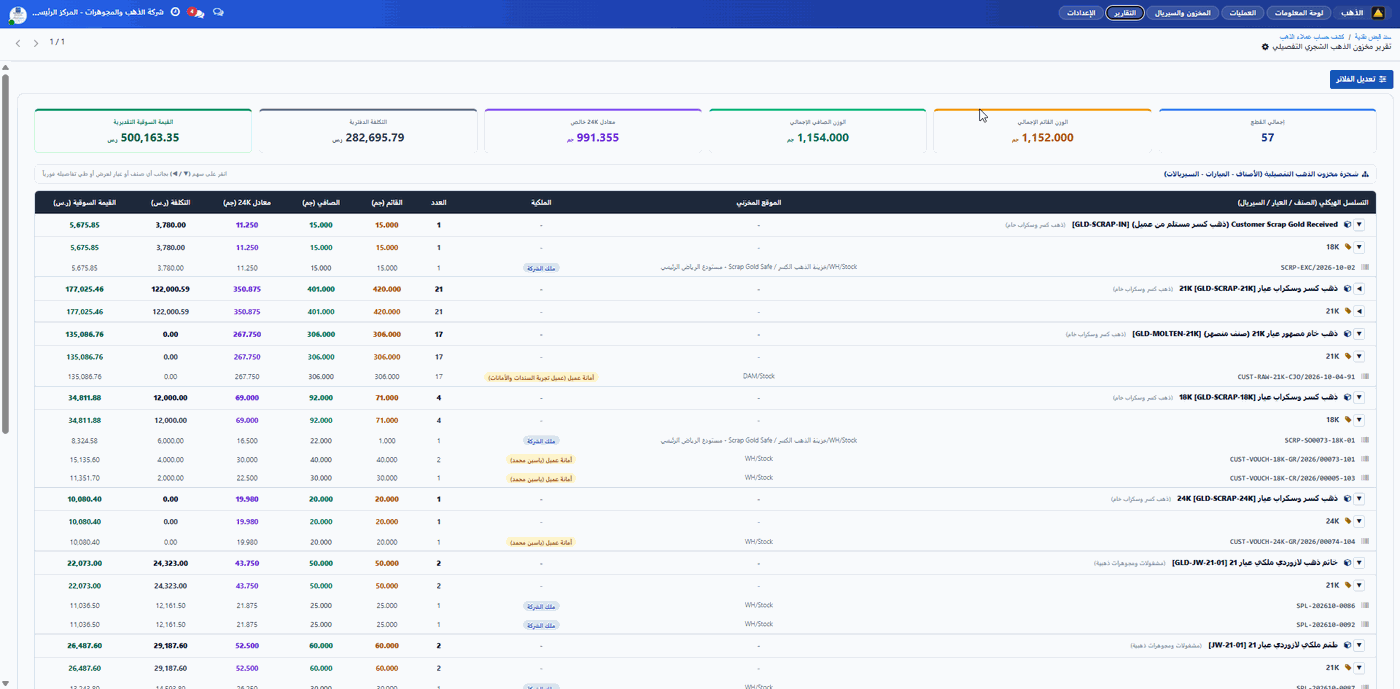Collapse the Customer Scrap Gold Received row
Viewport: 1400px width, 689px height.
pos(1359,225)
